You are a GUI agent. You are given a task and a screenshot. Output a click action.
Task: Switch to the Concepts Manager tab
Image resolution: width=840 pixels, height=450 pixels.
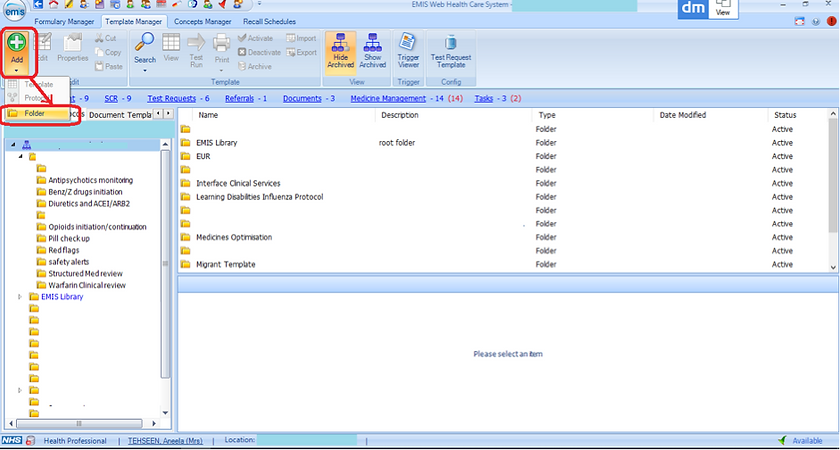202,21
